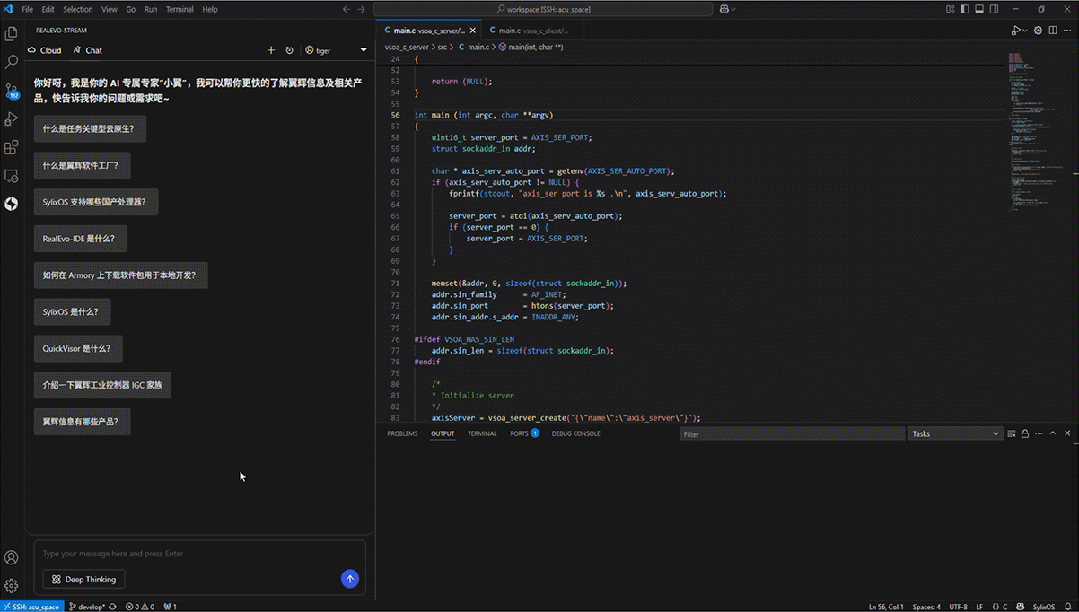Open the Remote Explorer view

[11, 176]
